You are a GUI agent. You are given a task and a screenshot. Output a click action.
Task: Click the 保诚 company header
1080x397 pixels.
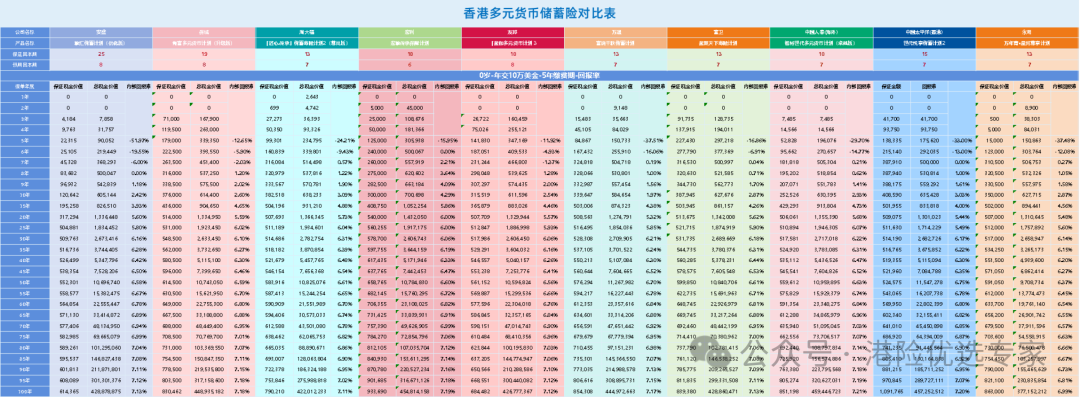pos(204,32)
